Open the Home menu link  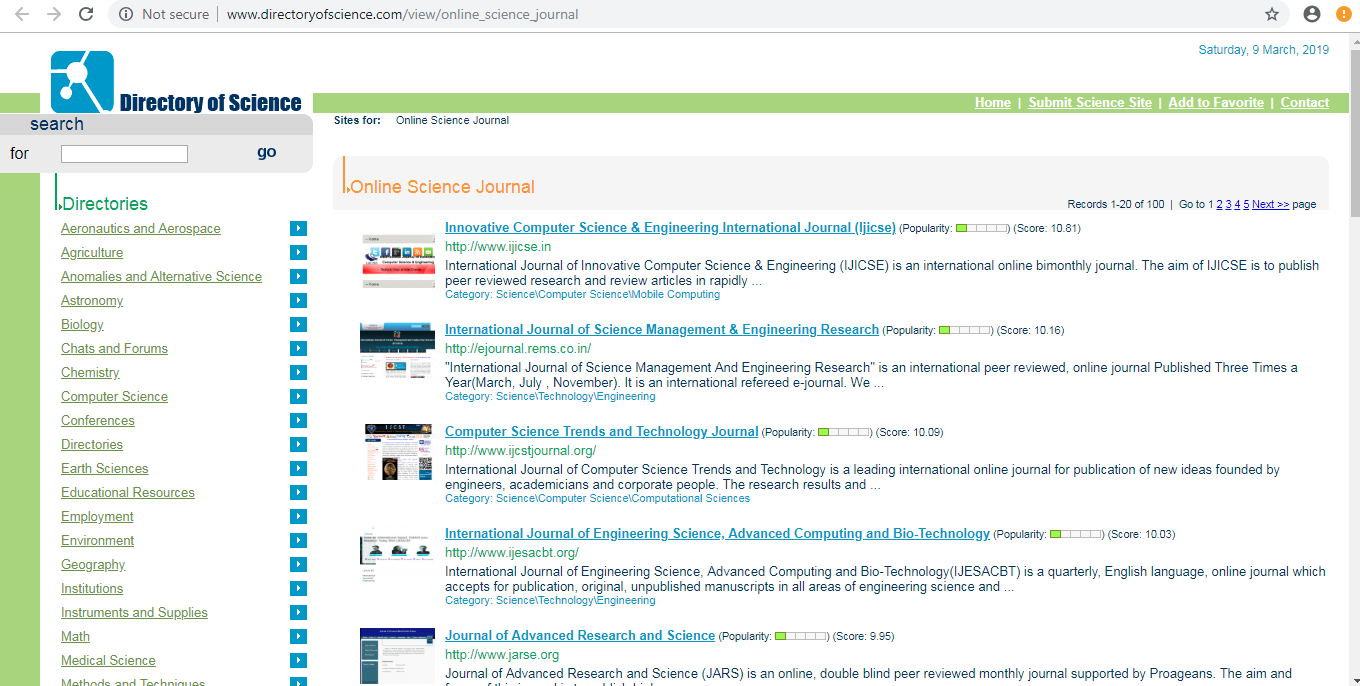click(992, 103)
